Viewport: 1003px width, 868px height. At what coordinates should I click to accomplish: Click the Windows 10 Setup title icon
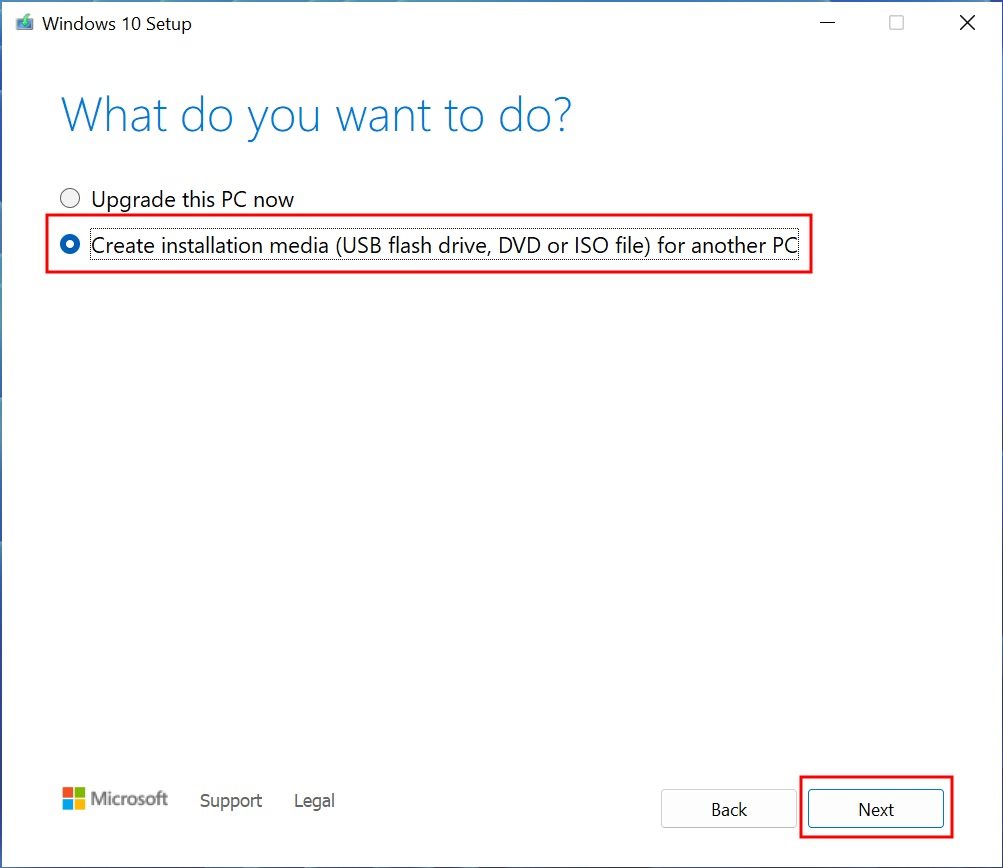point(24,23)
